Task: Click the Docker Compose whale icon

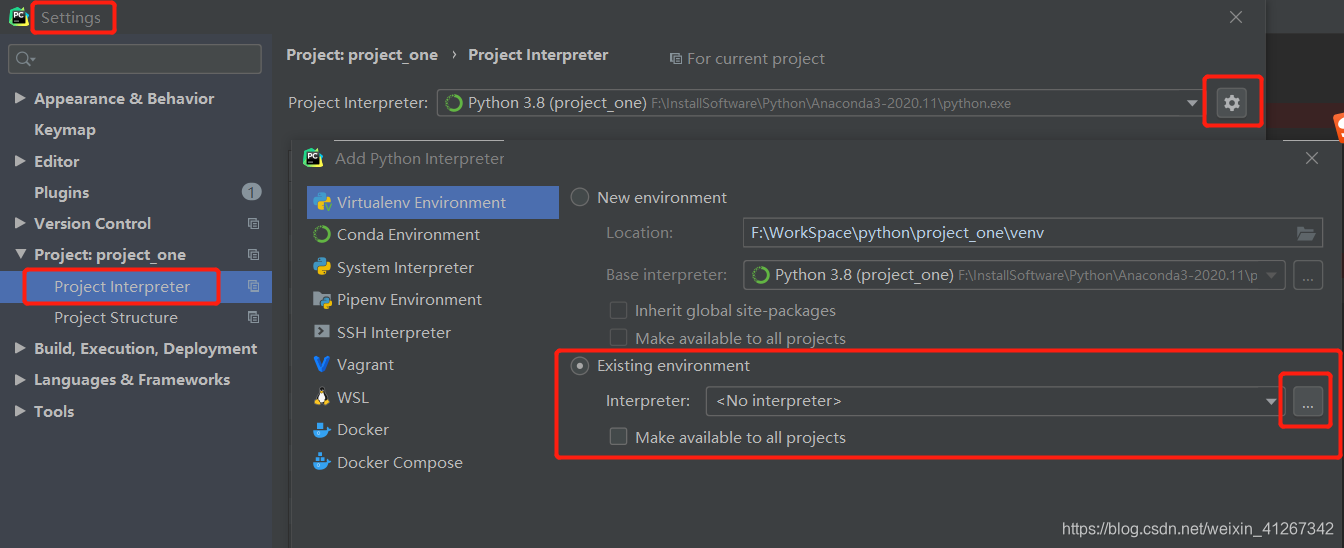Action: pos(322,462)
